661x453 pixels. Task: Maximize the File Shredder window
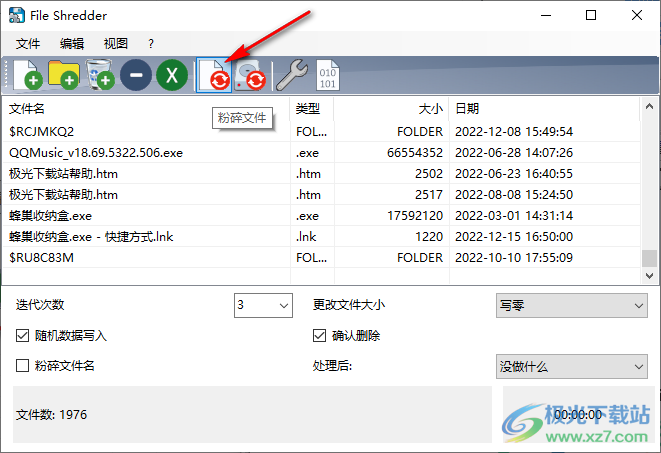point(591,16)
